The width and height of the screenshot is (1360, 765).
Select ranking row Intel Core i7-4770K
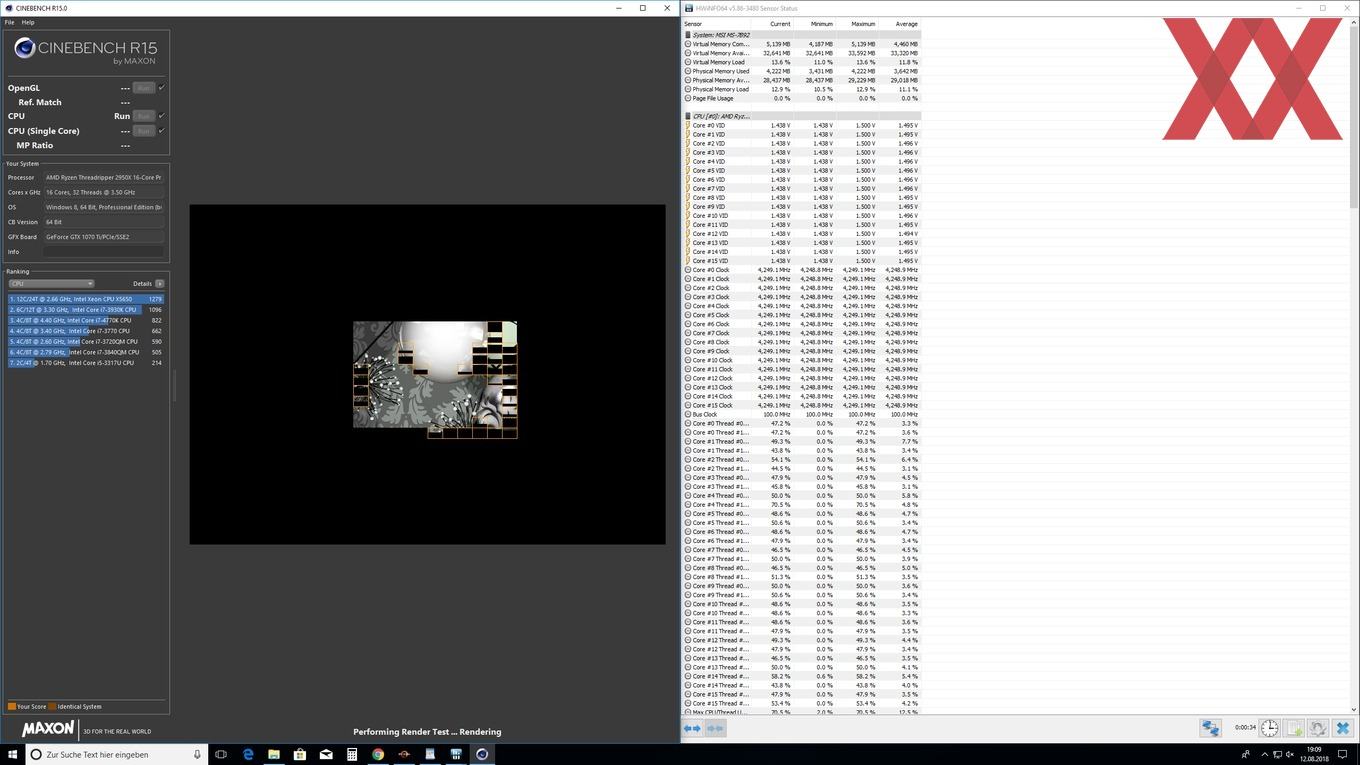pyautogui.click(x=86, y=320)
